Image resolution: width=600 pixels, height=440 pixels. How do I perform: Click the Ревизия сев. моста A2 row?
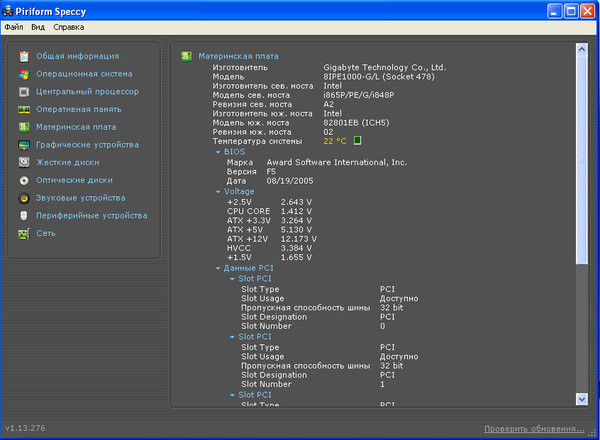(x=273, y=104)
